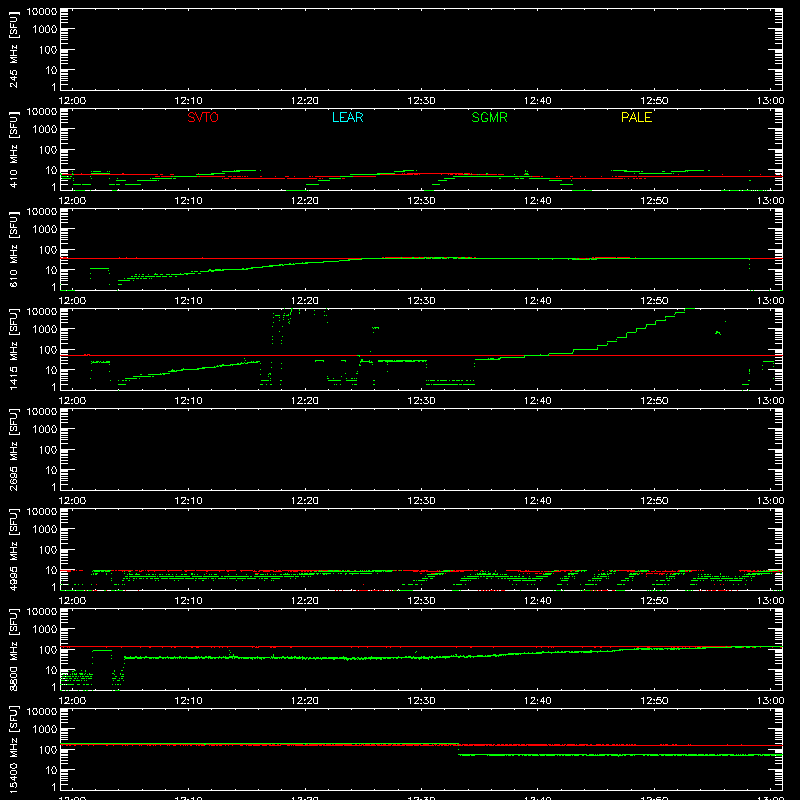Screen dimensions: 800x800
Task: Click 12:30 time tick under 1415 MHz panel
Action: 421,401
